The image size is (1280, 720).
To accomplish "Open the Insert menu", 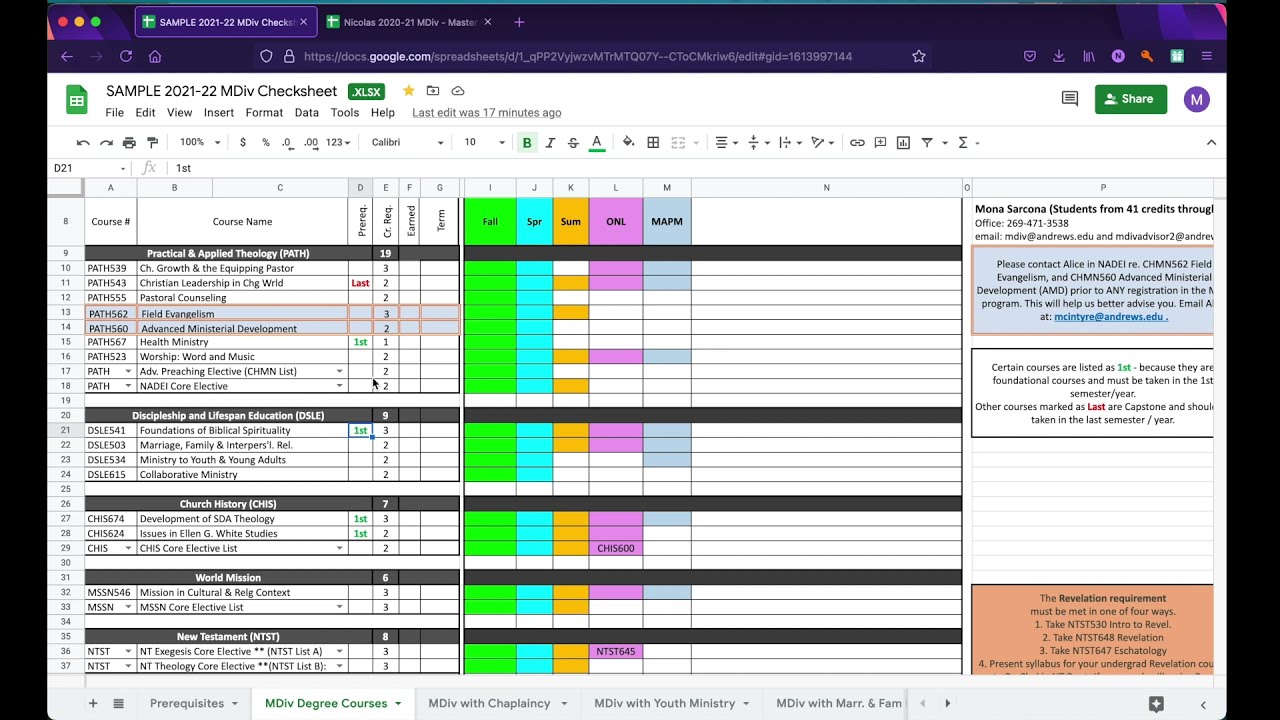I will 219,113.
